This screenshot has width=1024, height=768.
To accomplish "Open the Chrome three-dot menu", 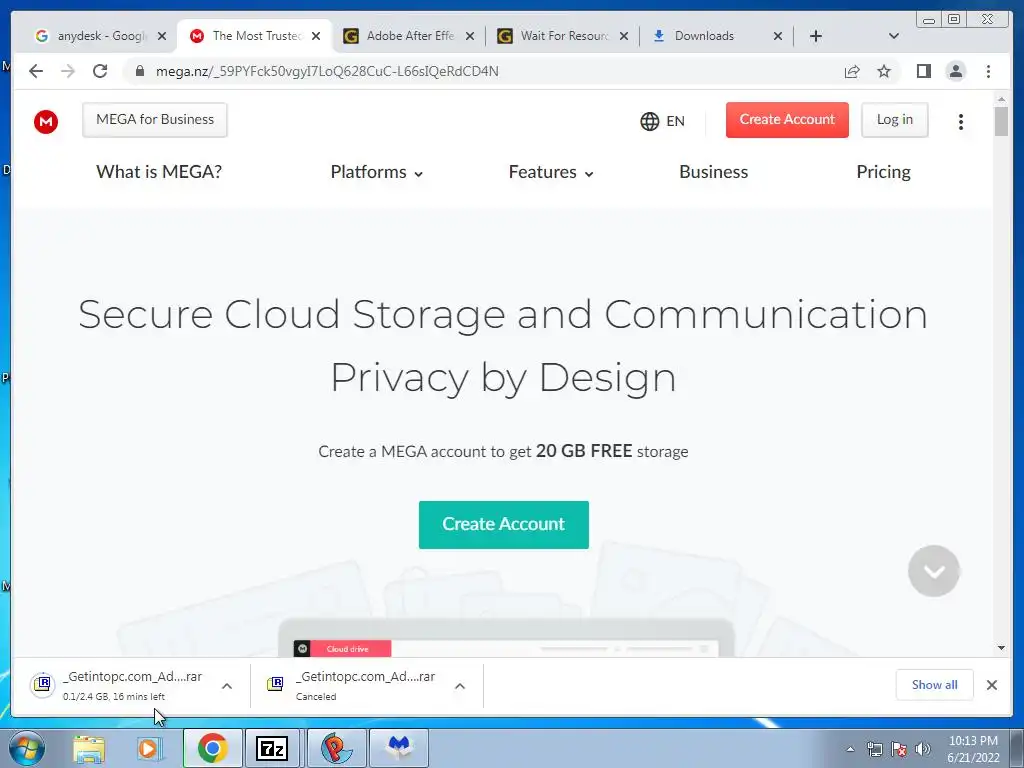I will (988, 71).
